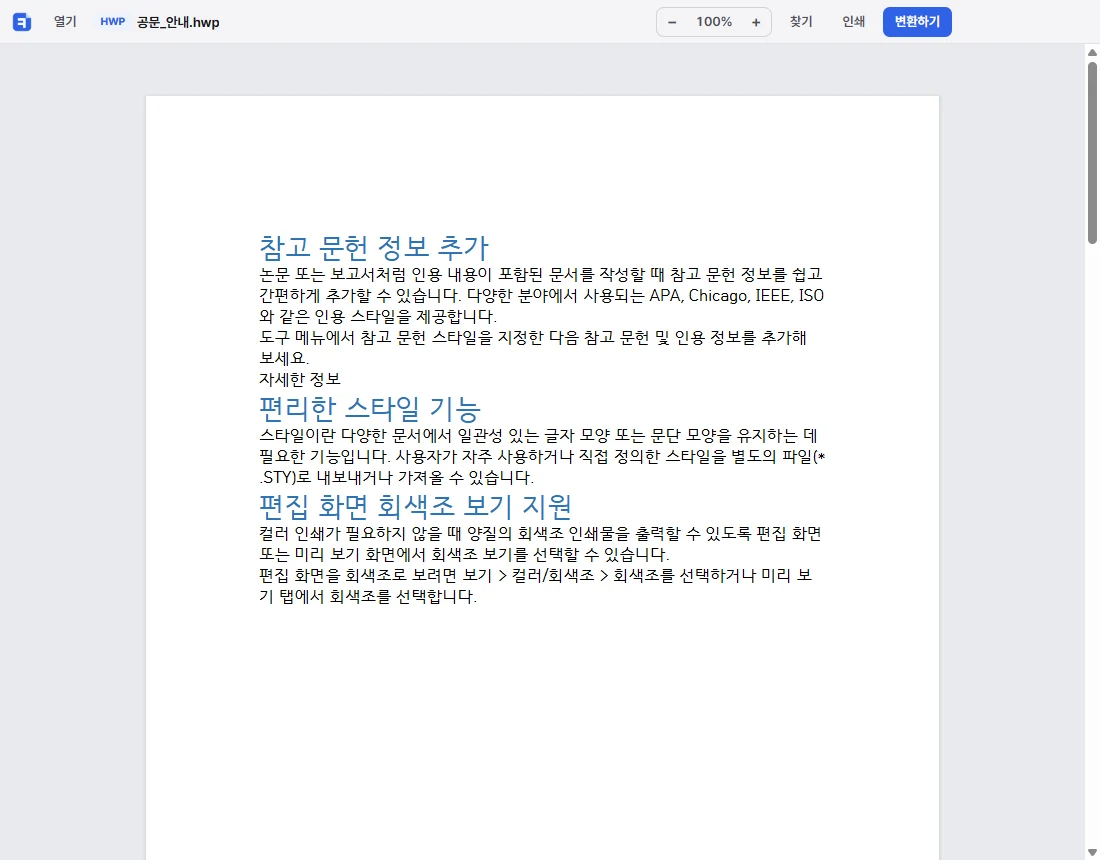Click the HWP file type badge

pyautogui.click(x=112, y=22)
